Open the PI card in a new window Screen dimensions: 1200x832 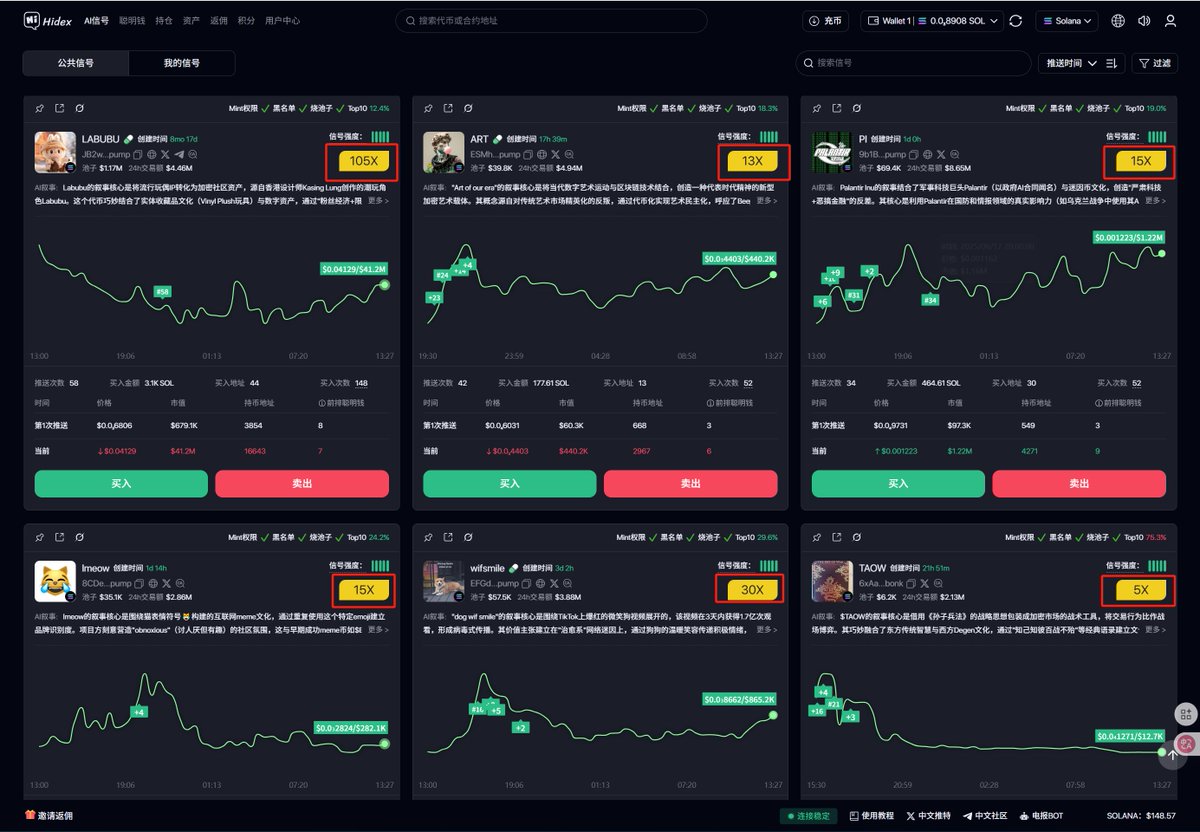tap(836, 108)
